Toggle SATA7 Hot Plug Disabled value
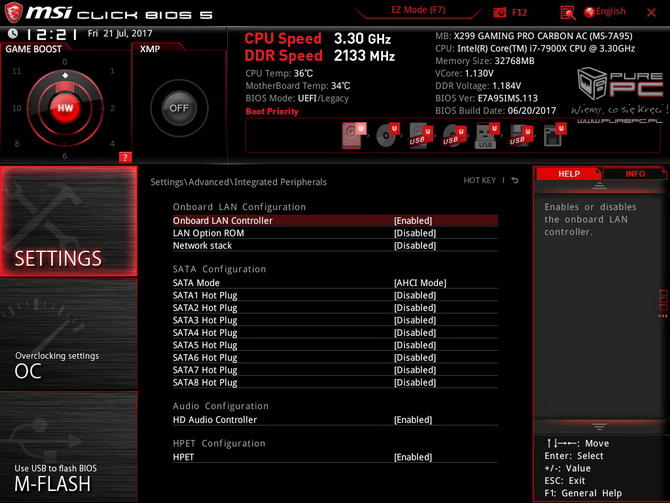 415,370
